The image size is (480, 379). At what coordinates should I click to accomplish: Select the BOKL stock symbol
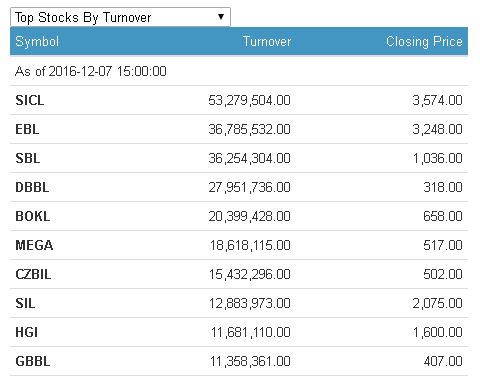(33, 216)
